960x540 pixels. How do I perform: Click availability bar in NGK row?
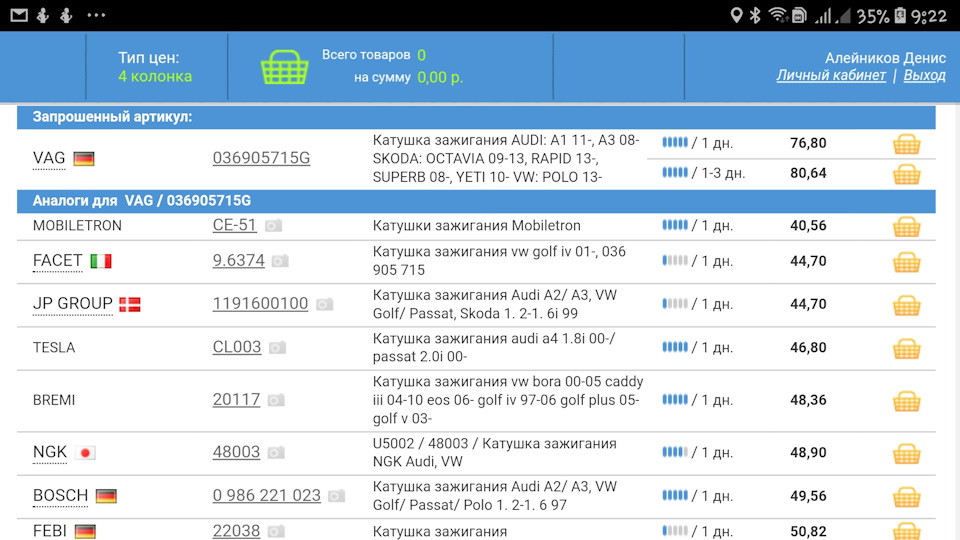675,452
